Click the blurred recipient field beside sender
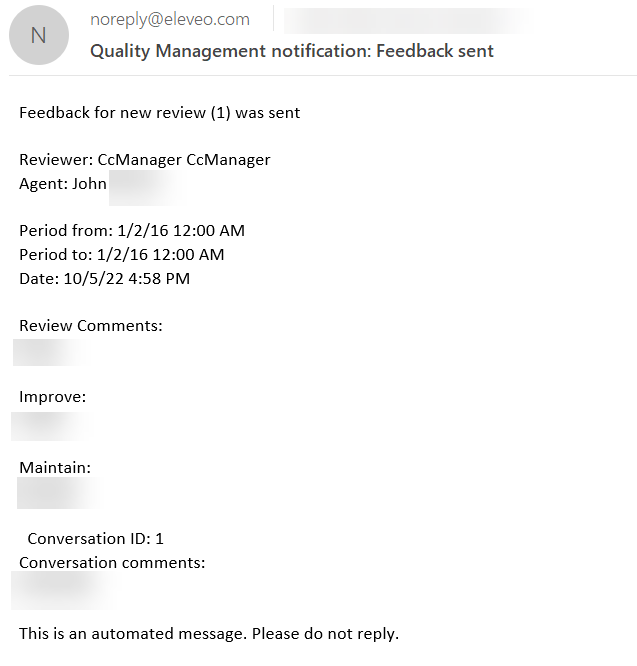This screenshot has width=637, height=666. [410, 20]
